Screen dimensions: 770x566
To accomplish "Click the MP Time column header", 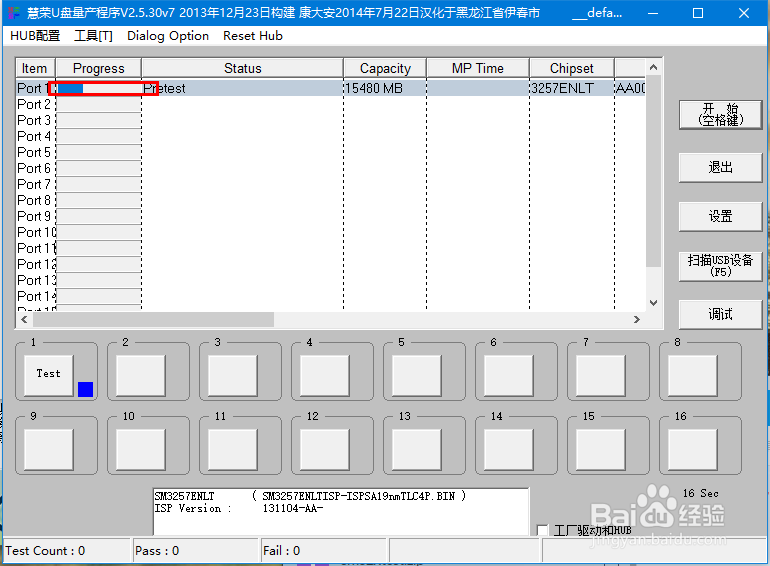I will (478, 68).
